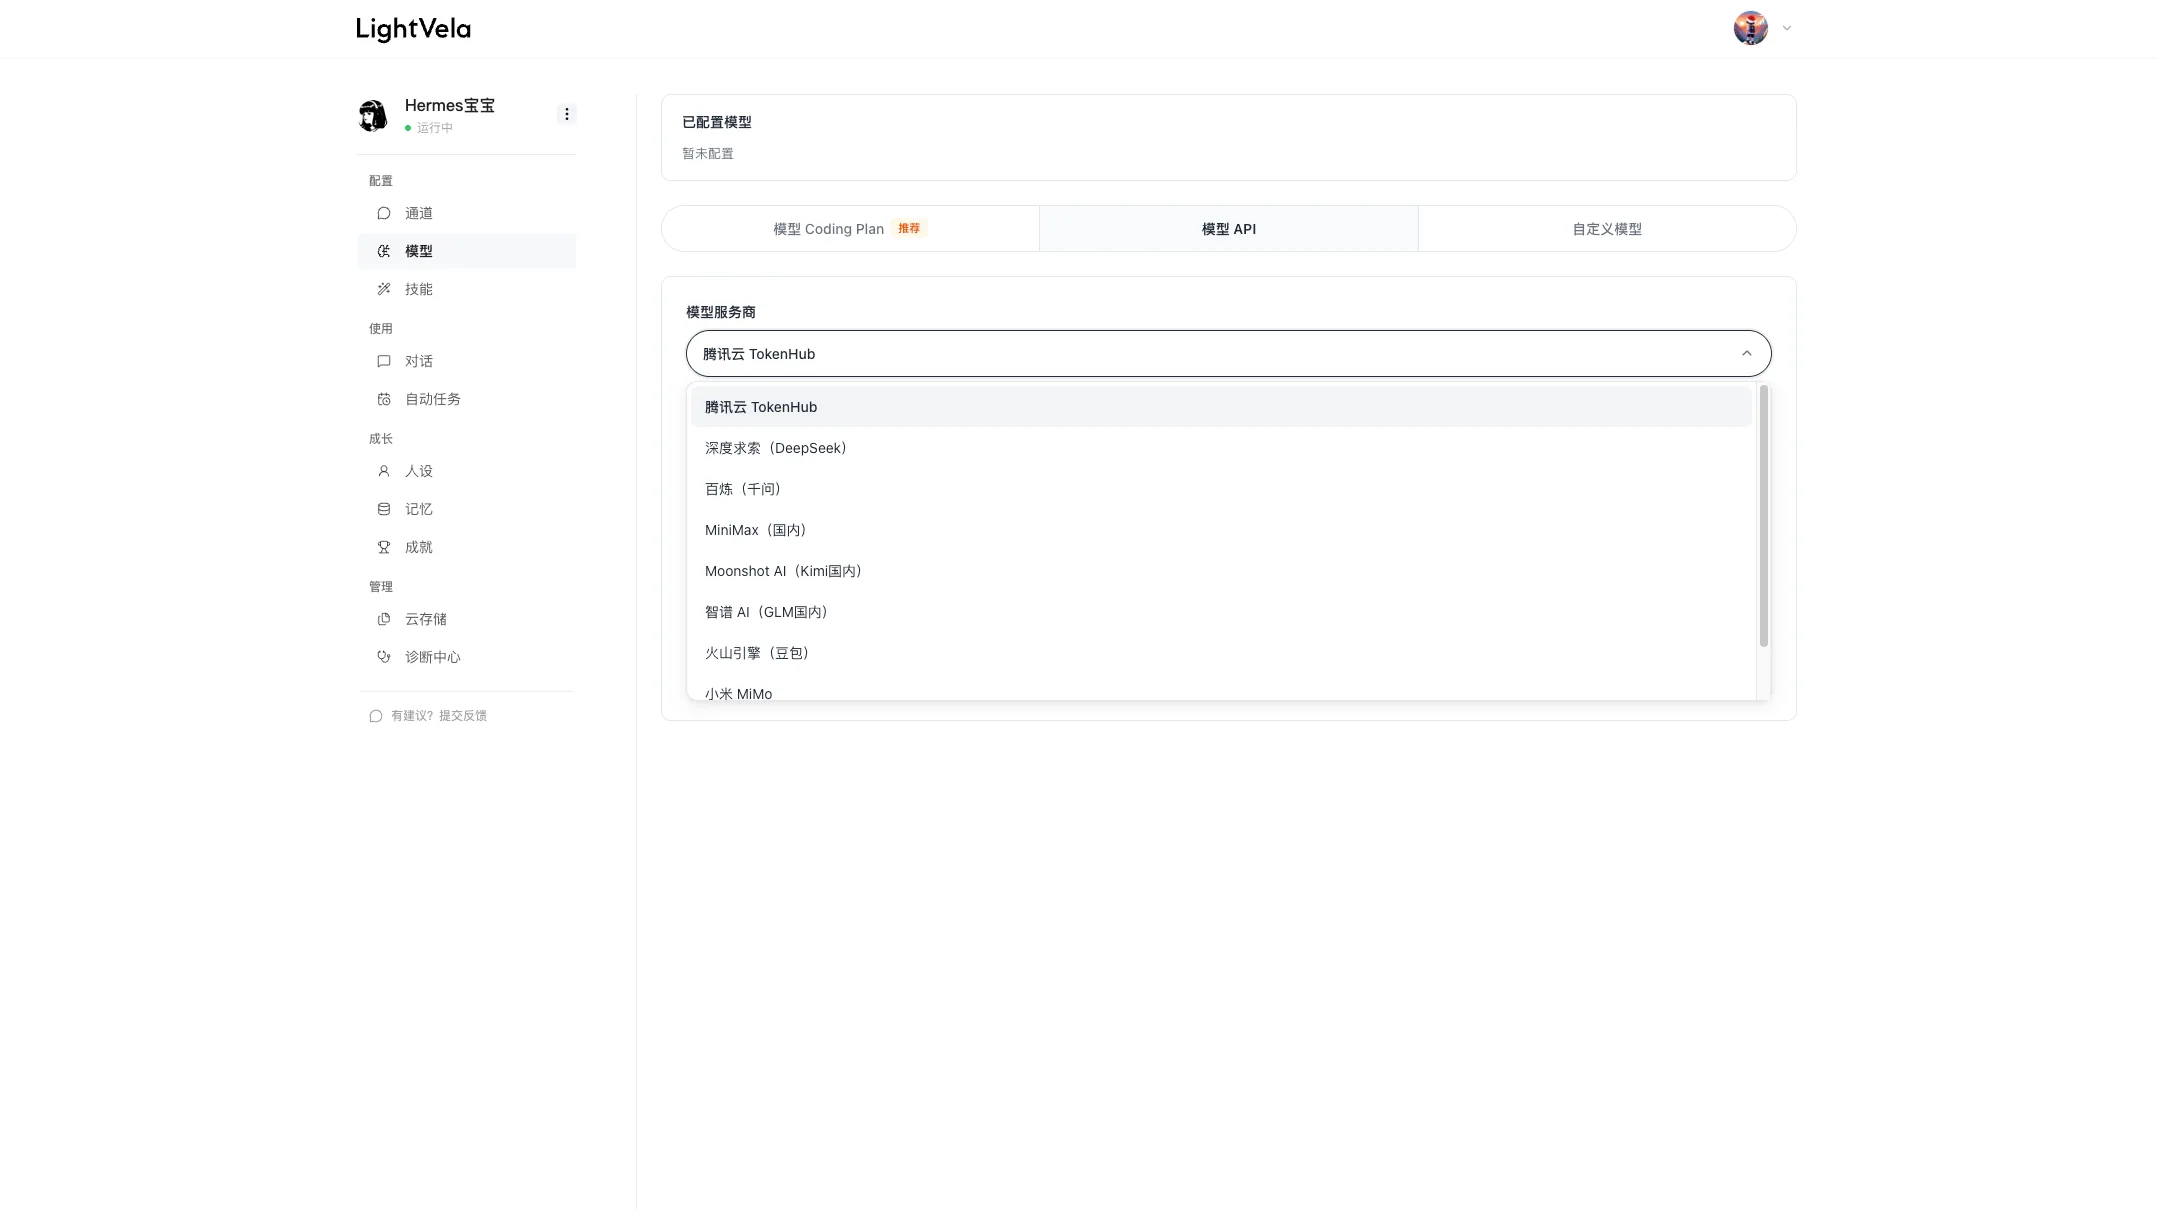Open 对话 chat bubble icon
The width and height of the screenshot is (2157, 1228).
click(383, 361)
